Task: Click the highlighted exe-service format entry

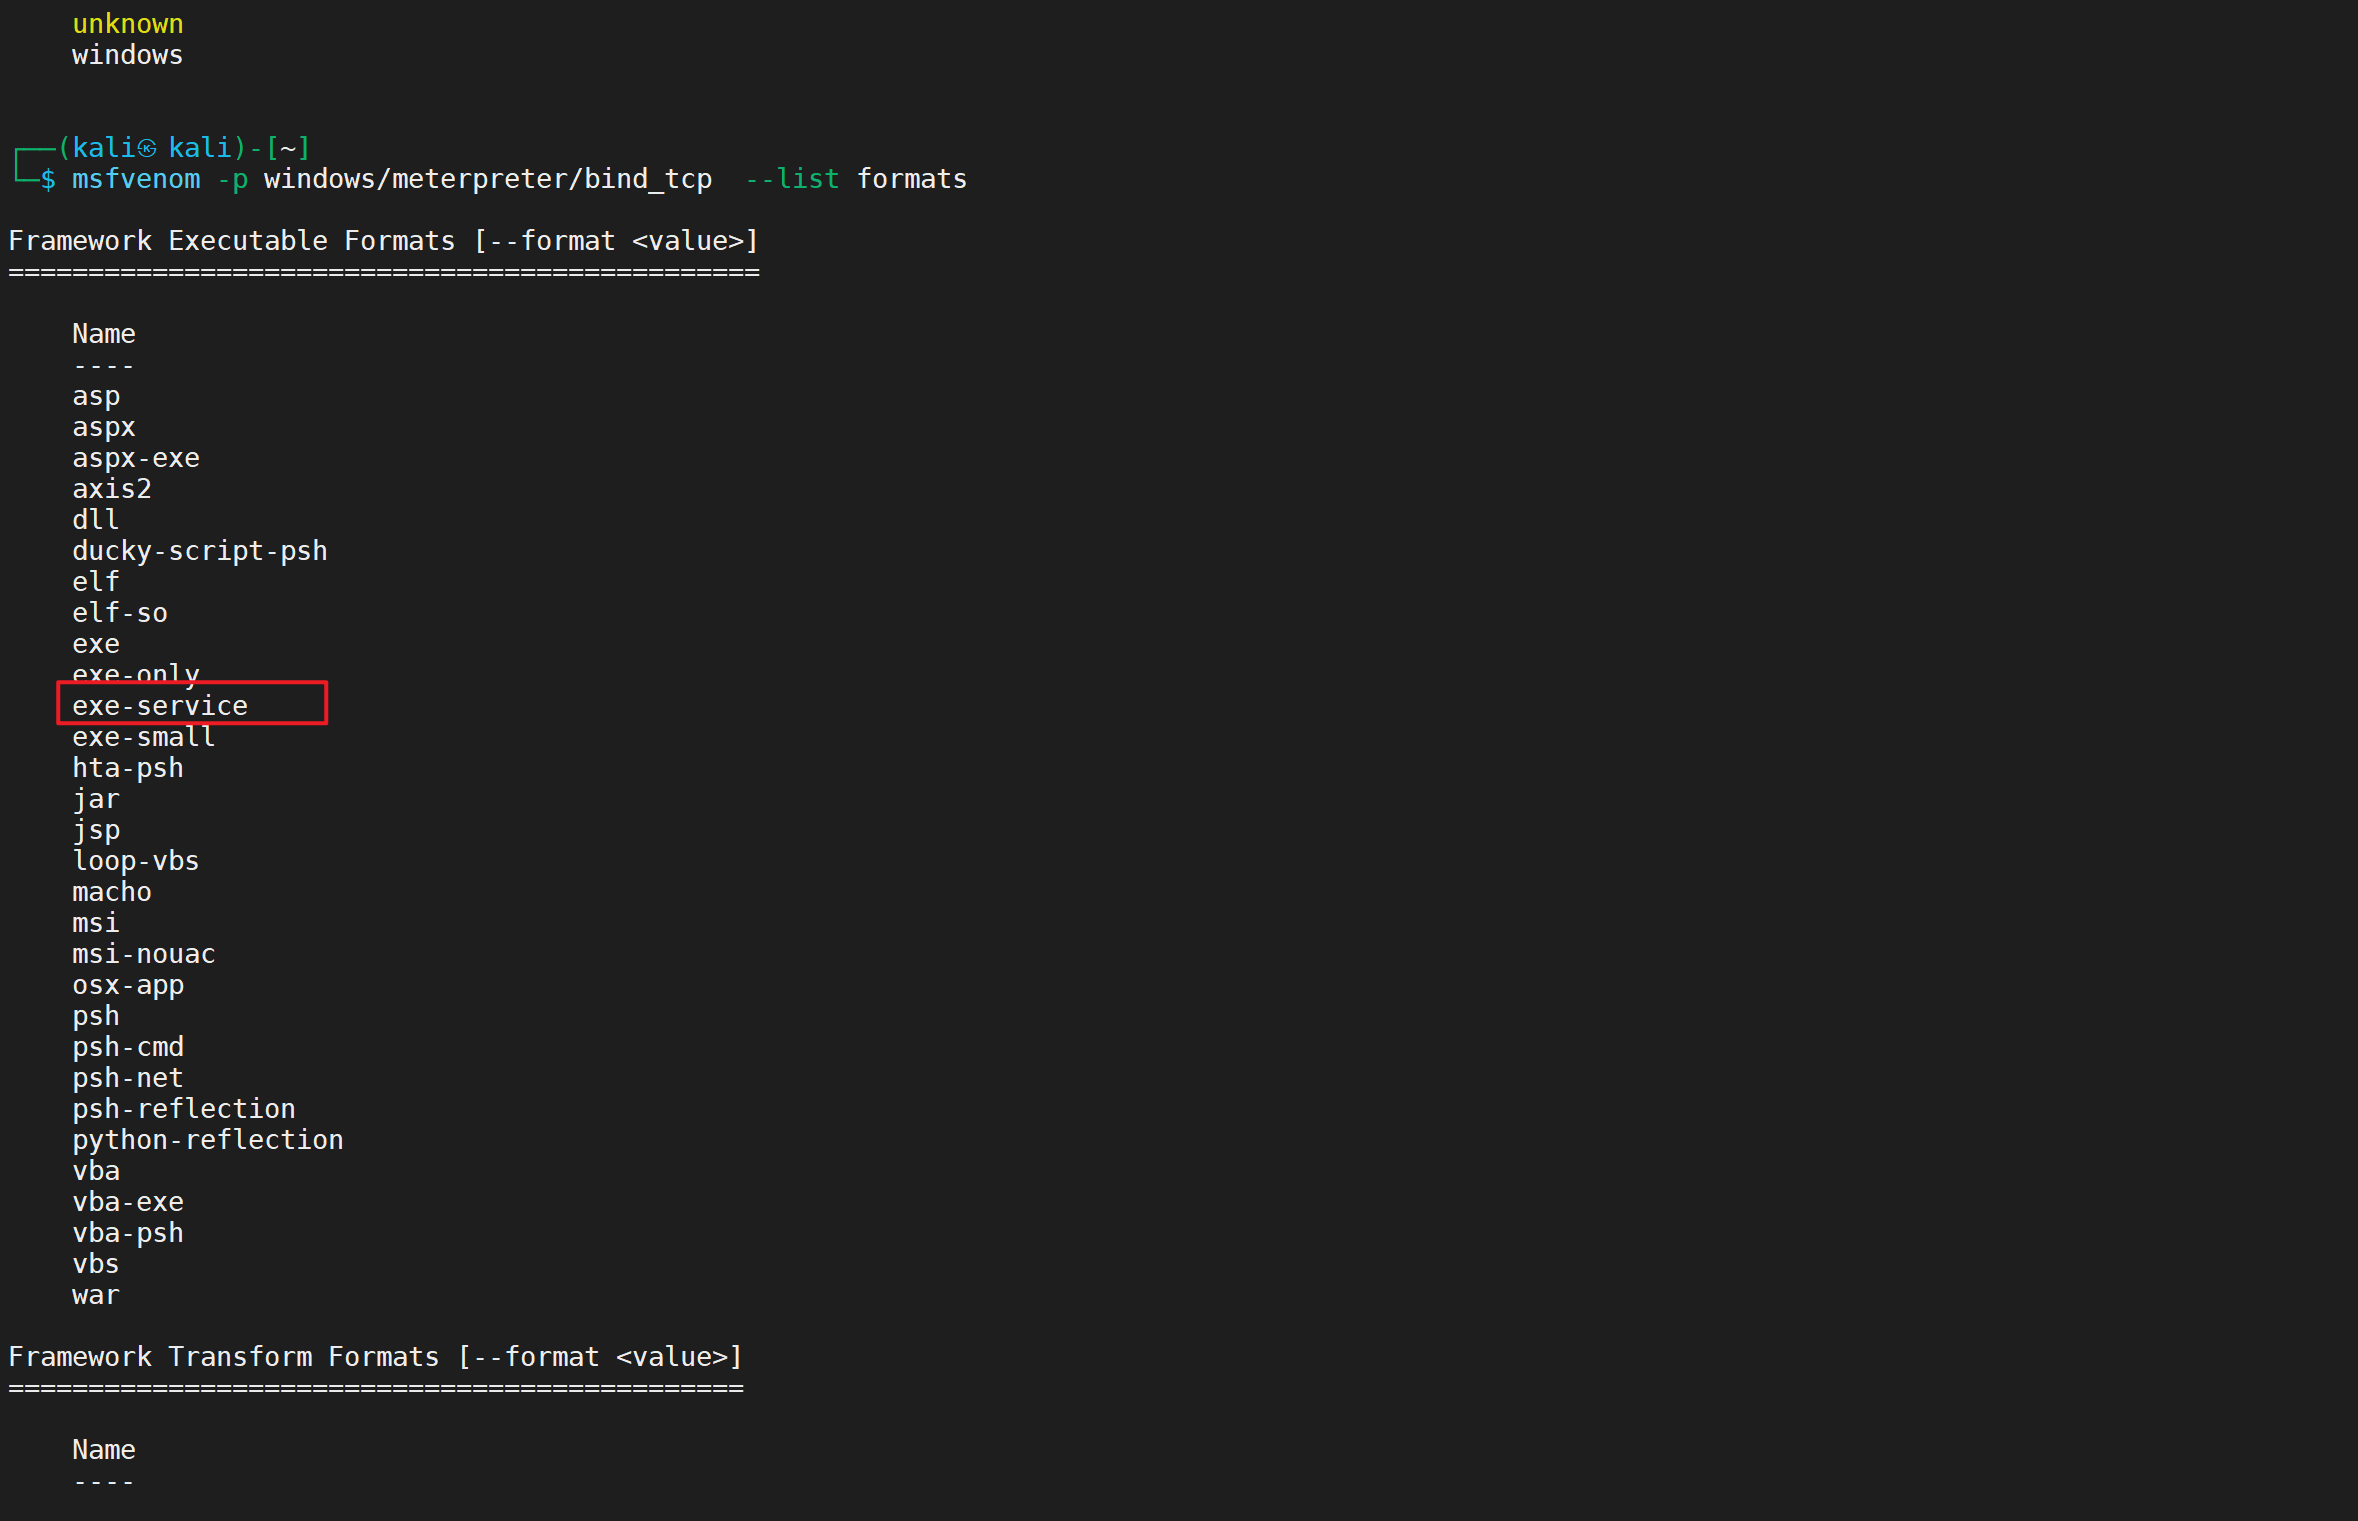Action: 160,706
